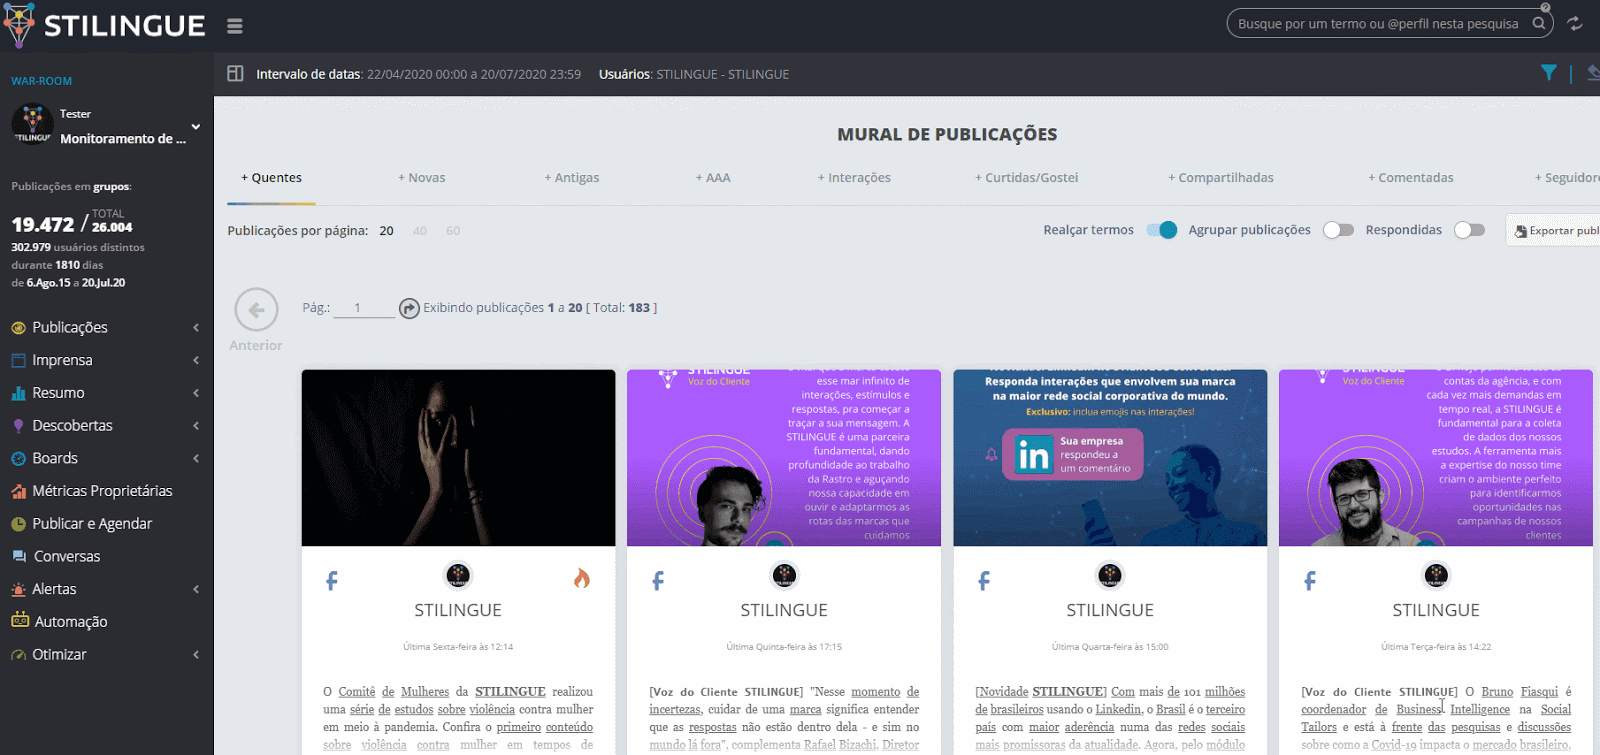Click the WAR-ROOM label
Image resolution: width=1600 pixels, height=755 pixels.
click(42, 81)
